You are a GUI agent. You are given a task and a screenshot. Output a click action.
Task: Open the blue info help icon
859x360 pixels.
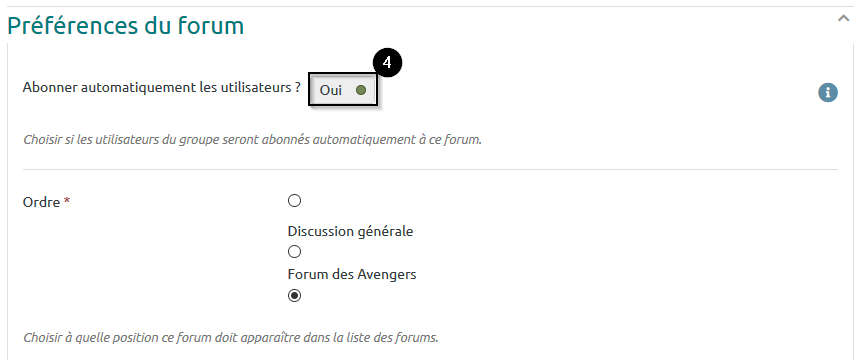[x=828, y=92]
